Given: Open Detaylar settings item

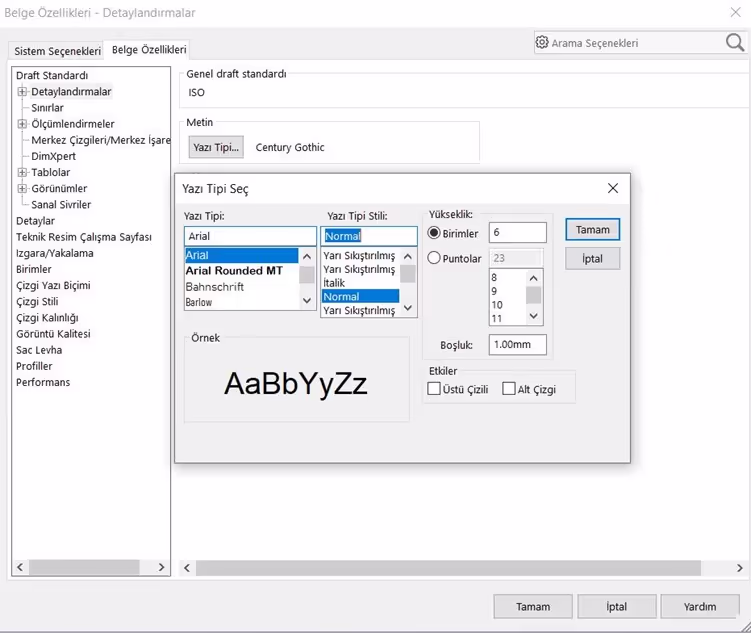Looking at the screenshot, I should (35, 221).
